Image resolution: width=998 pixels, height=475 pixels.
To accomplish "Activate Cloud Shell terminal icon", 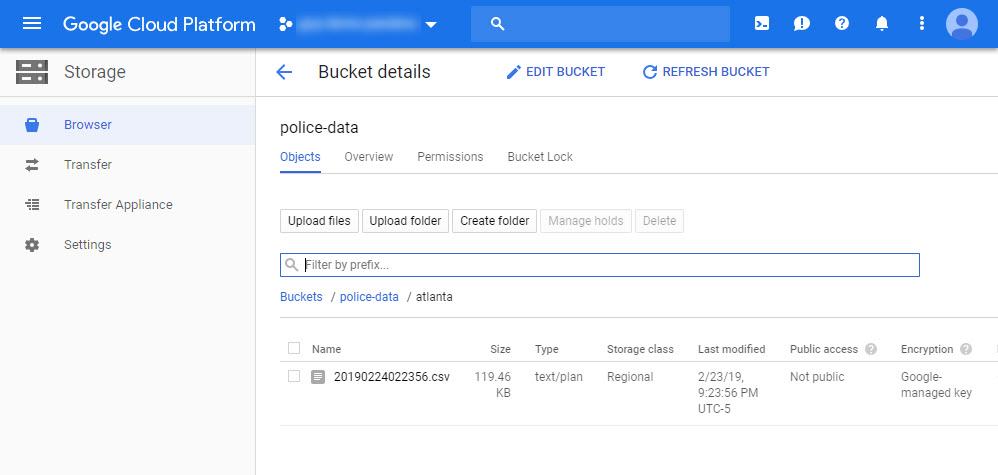I will pos(762,23).
